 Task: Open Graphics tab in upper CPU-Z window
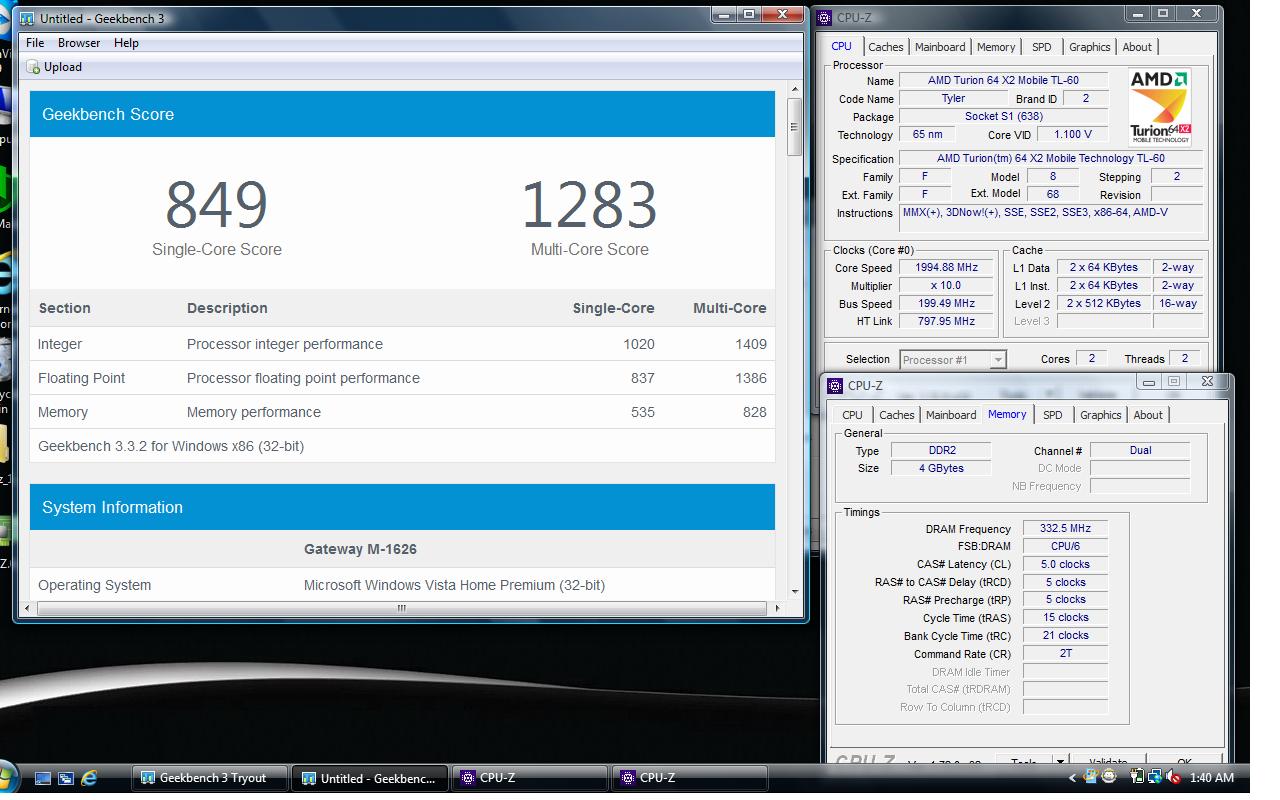pos(1089,47)
